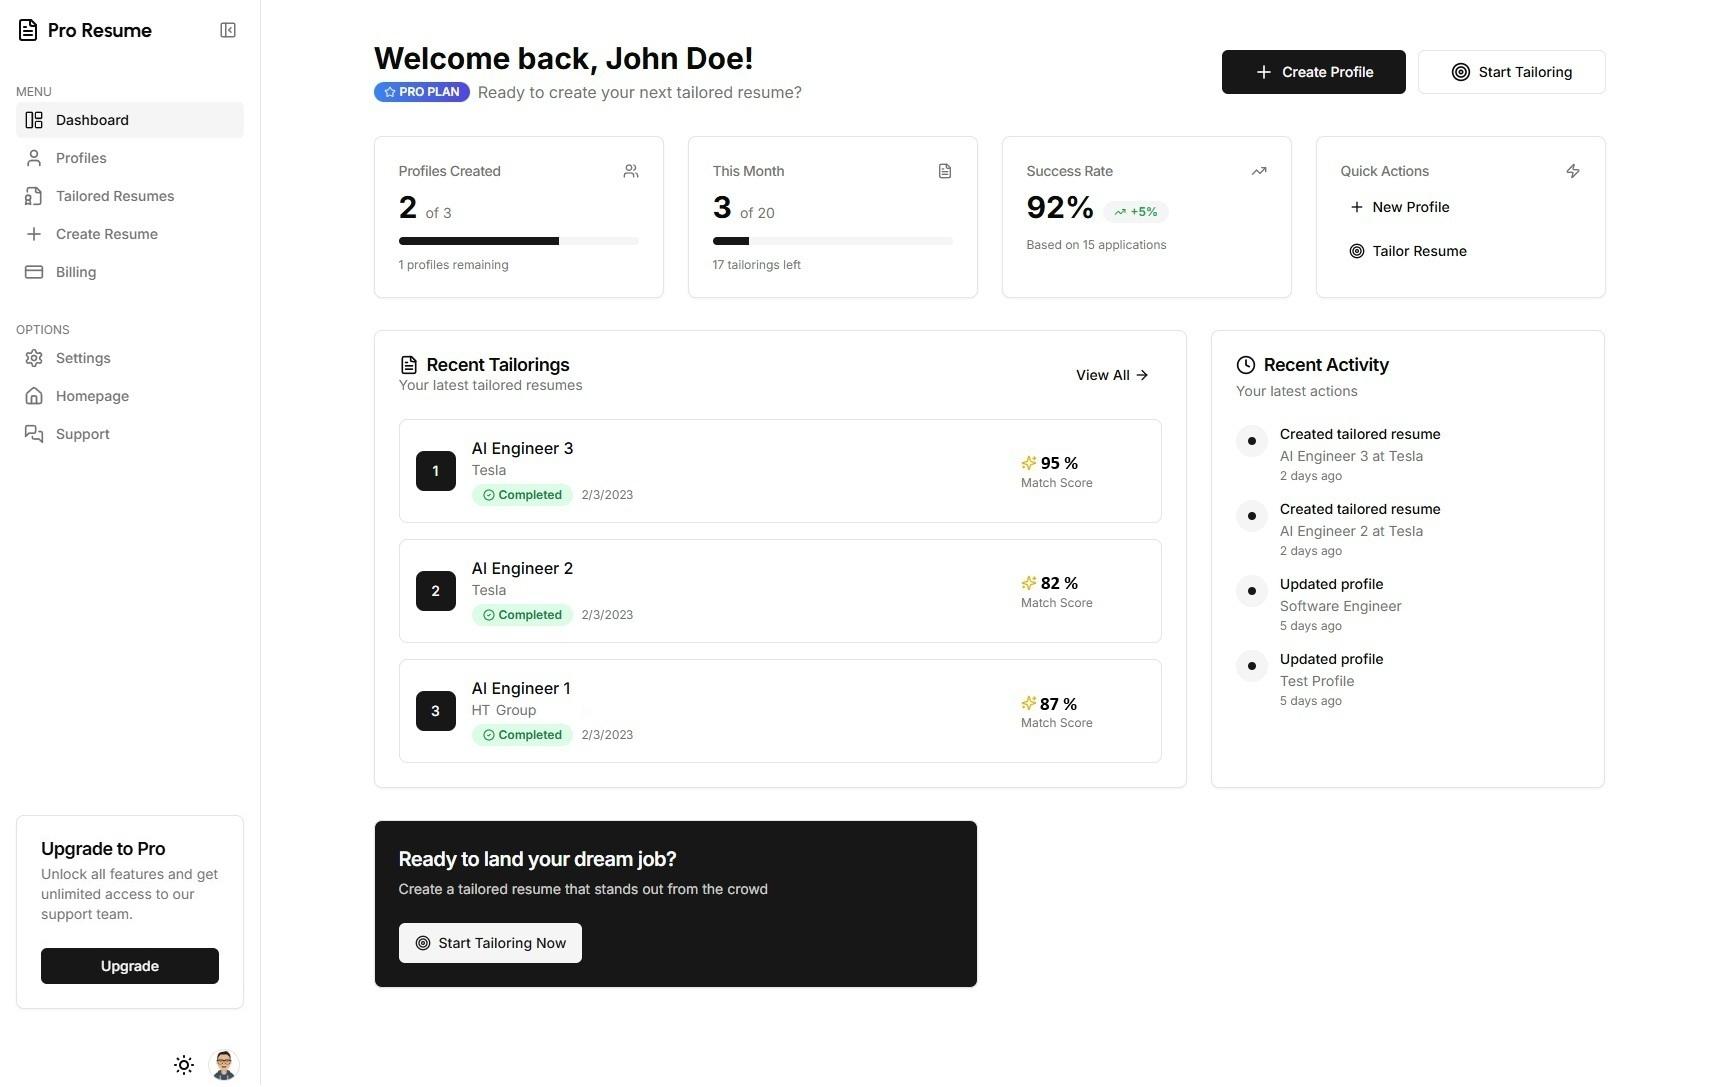Click the Success Rate trend icon
Viewport: 1718px width, 1087px height.
point(1258,172)
